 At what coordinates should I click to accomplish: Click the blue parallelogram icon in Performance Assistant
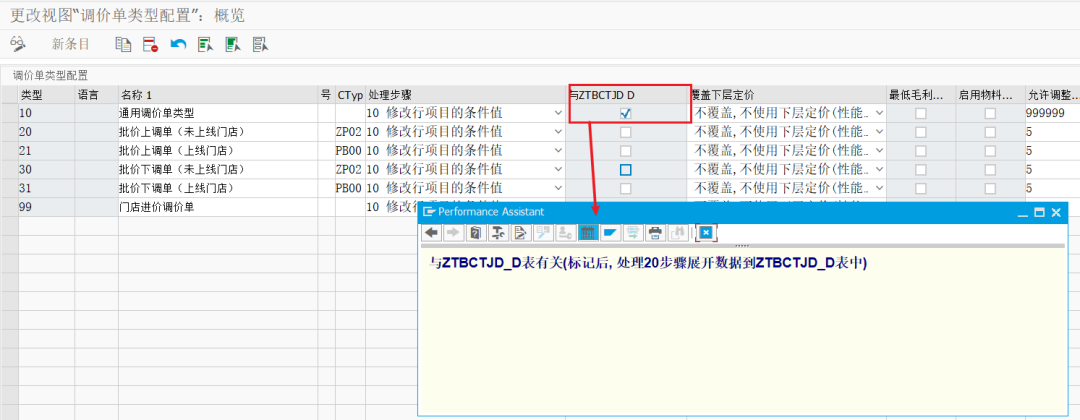(610, 233)
